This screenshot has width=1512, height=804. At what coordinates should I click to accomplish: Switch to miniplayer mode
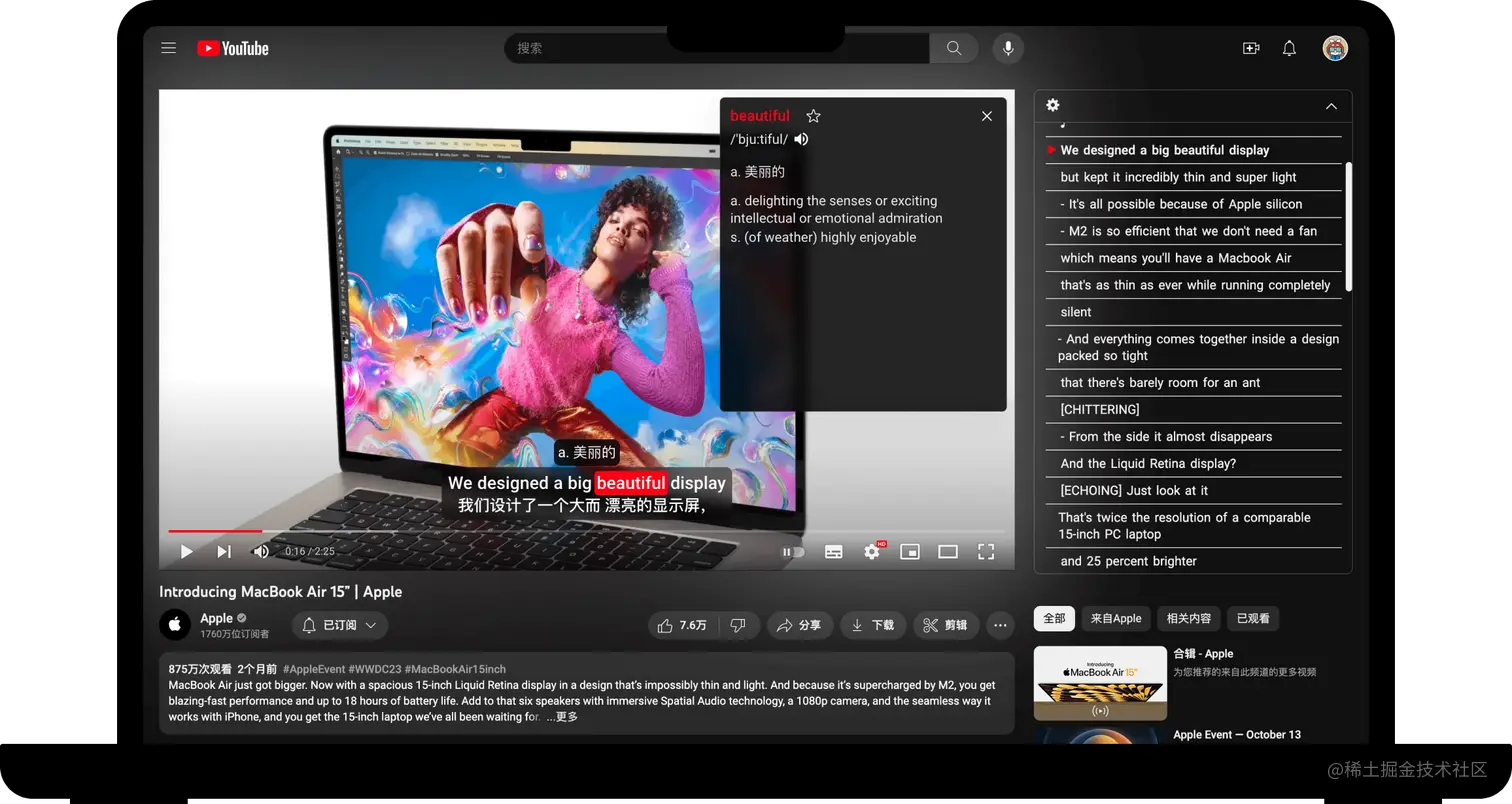point(910,551)
